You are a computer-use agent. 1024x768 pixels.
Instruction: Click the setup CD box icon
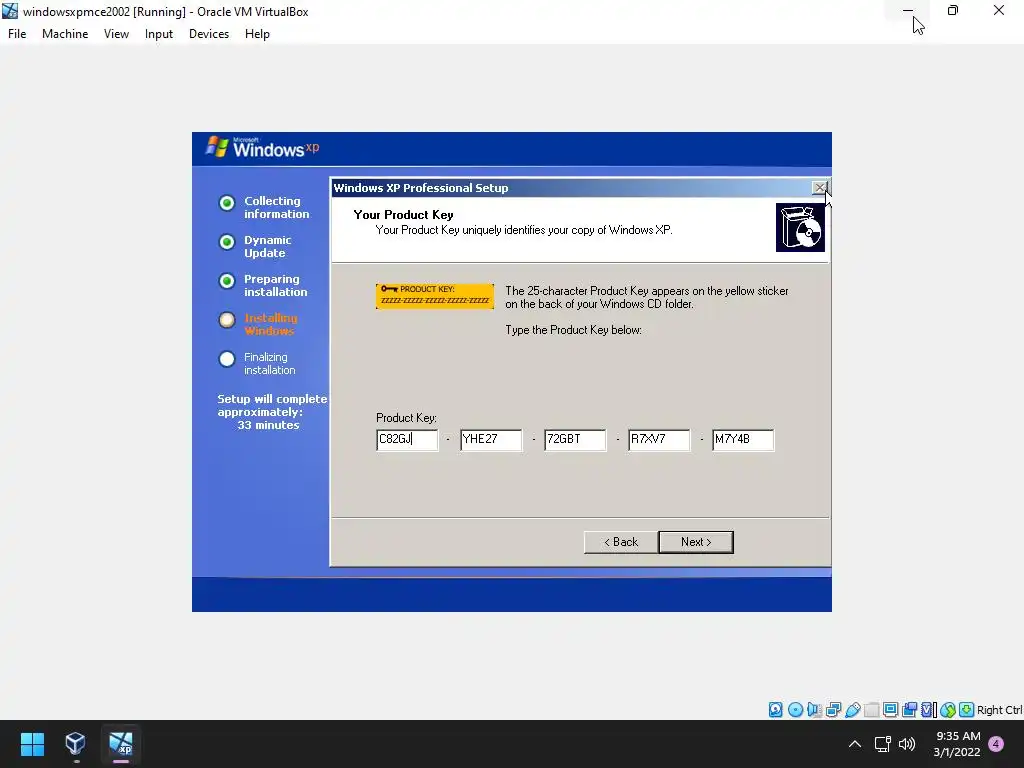pyautogui.click(x=800, y=227)
